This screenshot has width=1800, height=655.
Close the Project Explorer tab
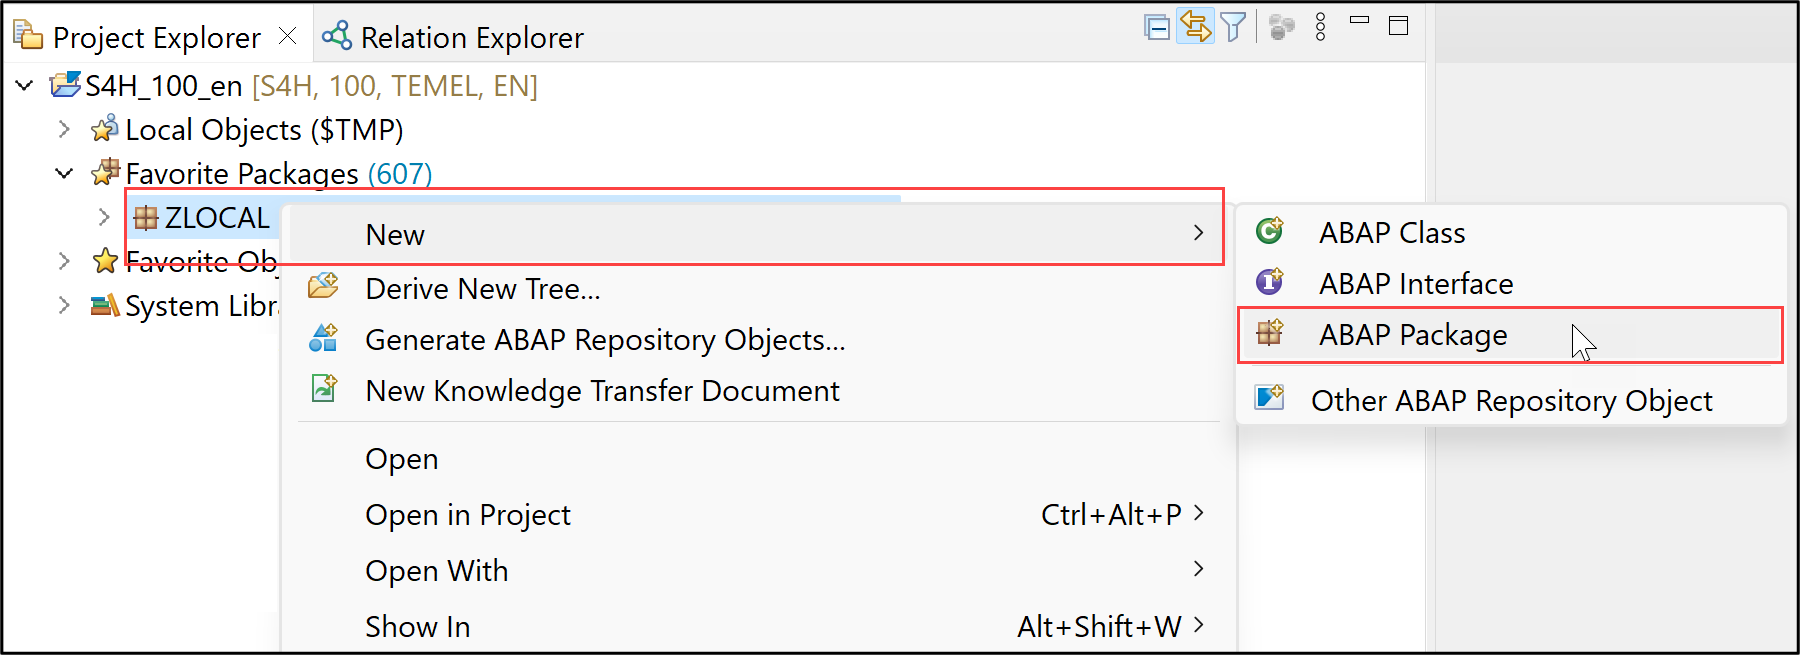[x=288, y=36]
